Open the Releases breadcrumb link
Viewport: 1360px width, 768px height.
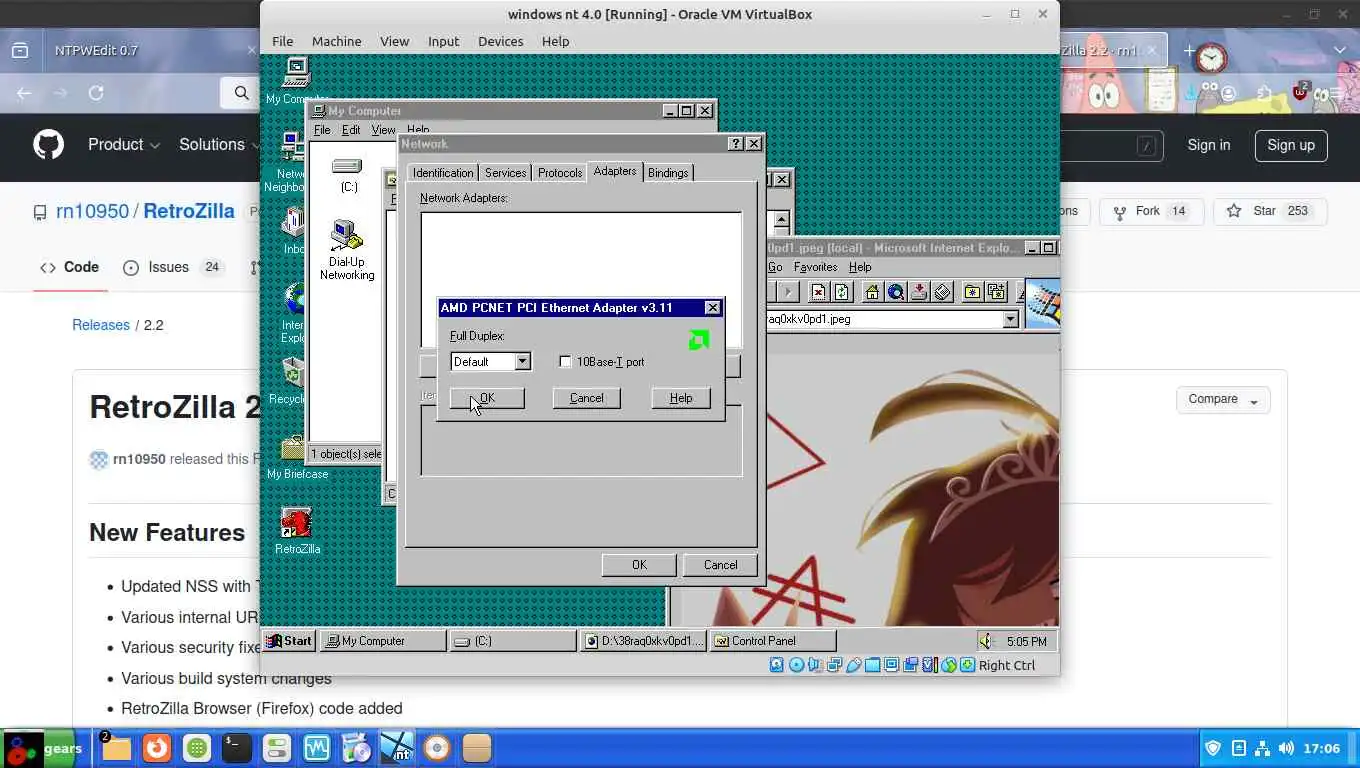point(101,325)
